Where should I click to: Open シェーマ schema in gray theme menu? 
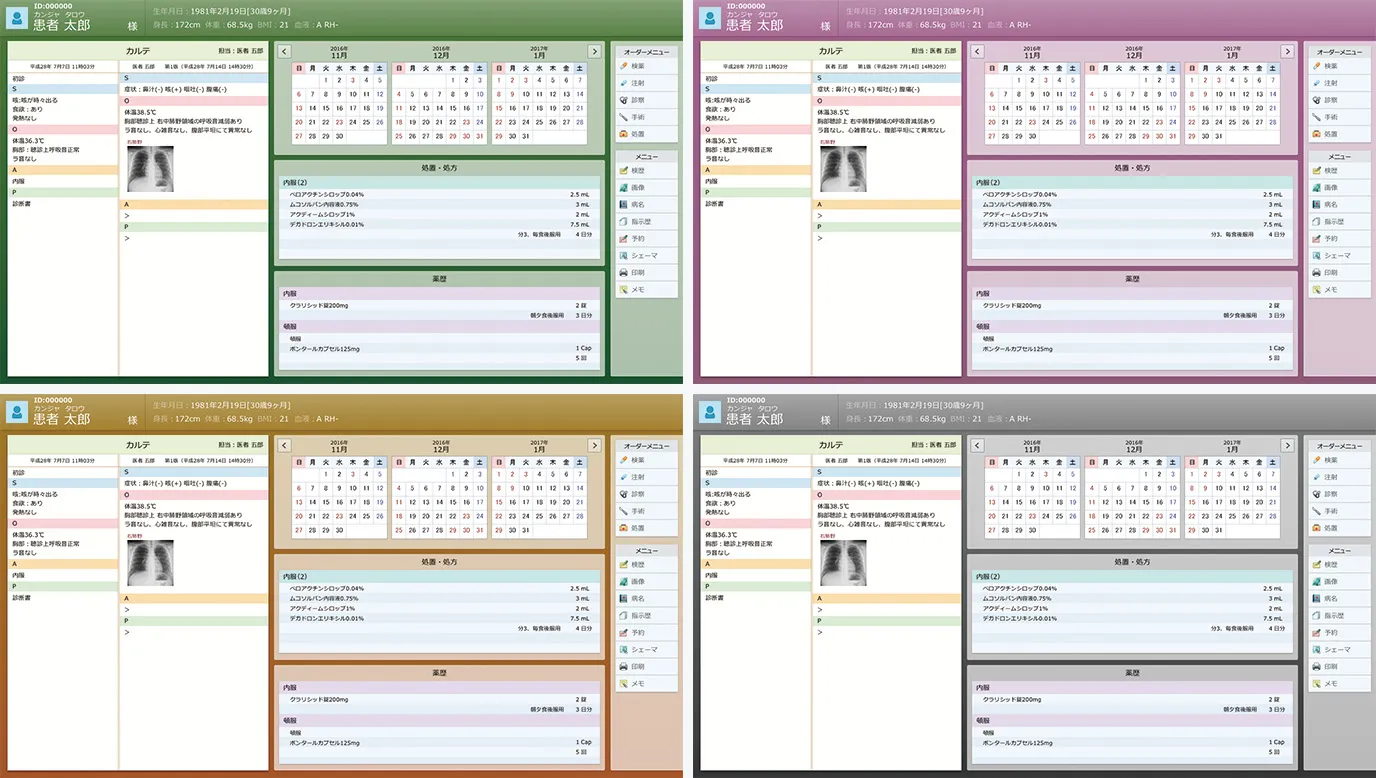tap(1338, 650)
